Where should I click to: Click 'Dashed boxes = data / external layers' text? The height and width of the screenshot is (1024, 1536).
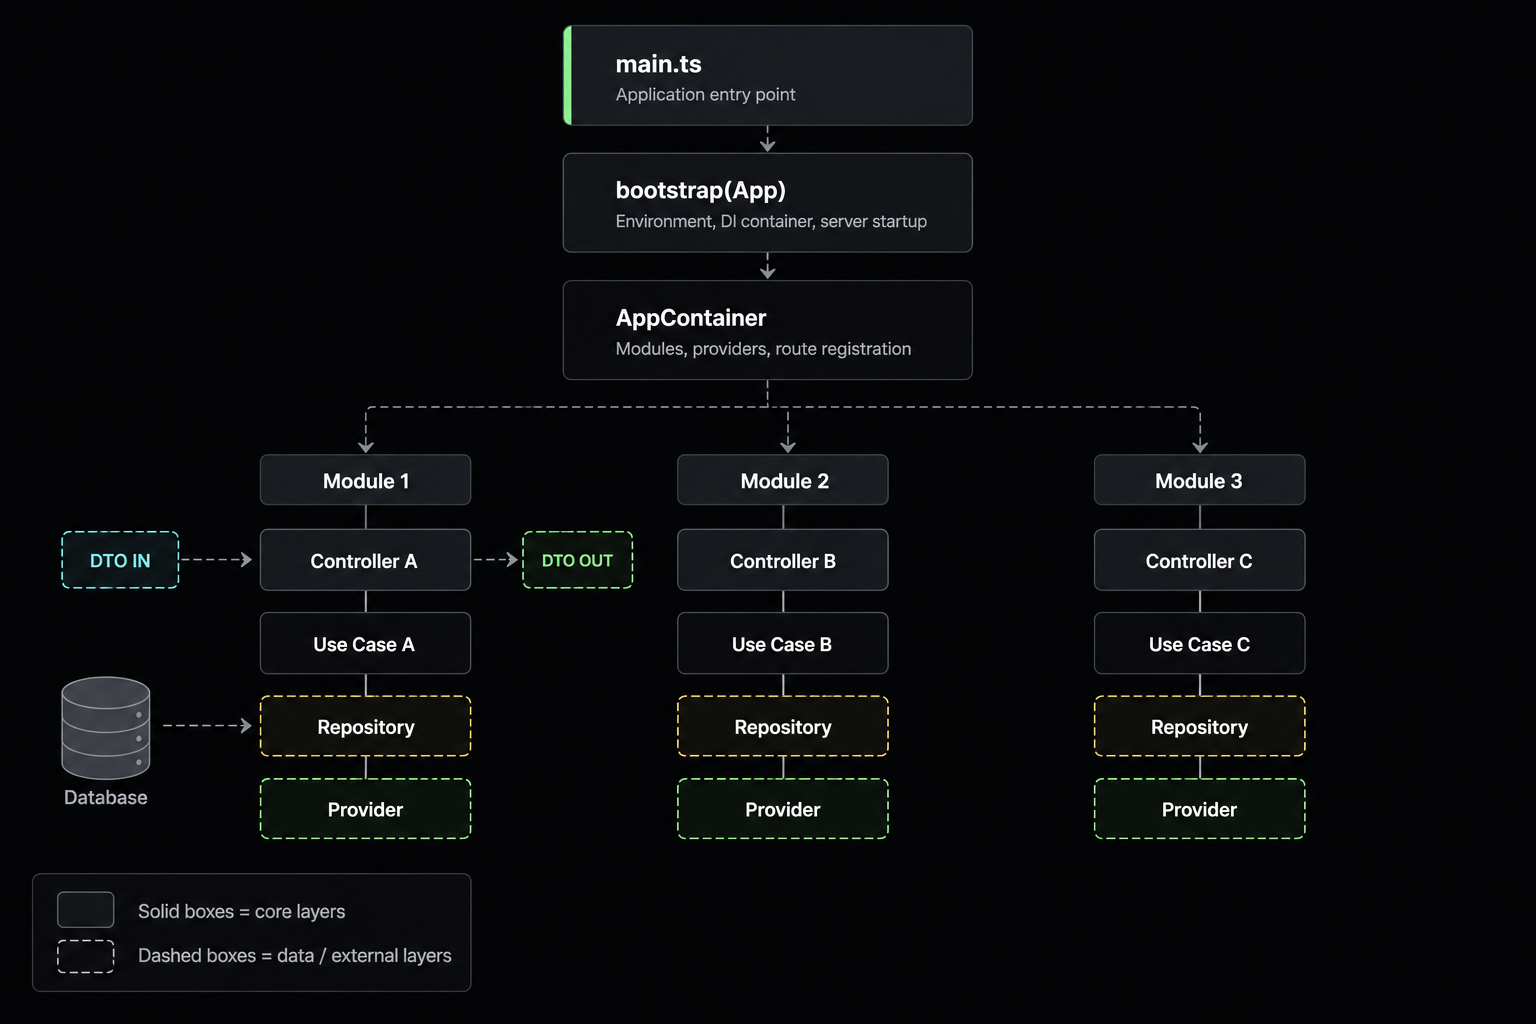pos(295,955)
